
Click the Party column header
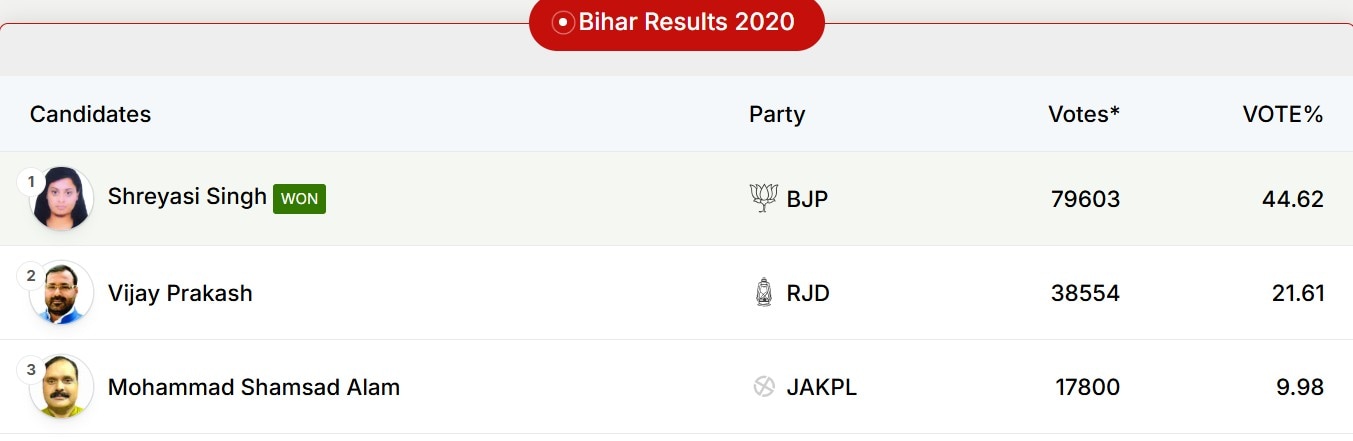(x=777, y=114)
